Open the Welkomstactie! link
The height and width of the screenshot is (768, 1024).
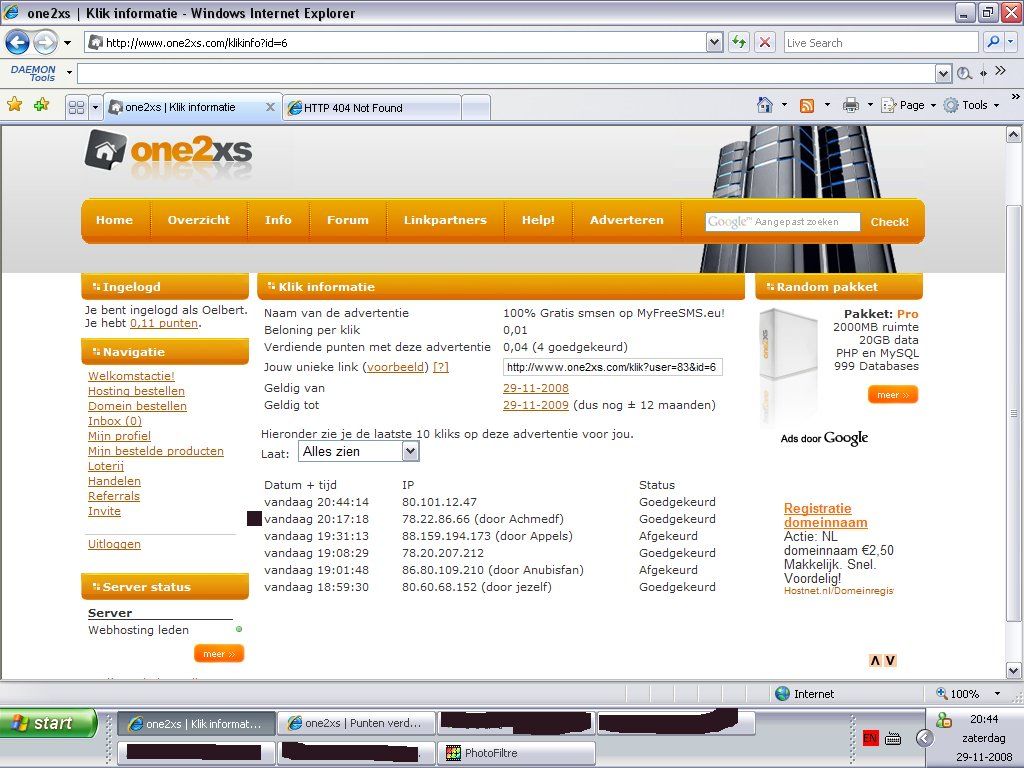pyautogui.click(x=131, y=376)
